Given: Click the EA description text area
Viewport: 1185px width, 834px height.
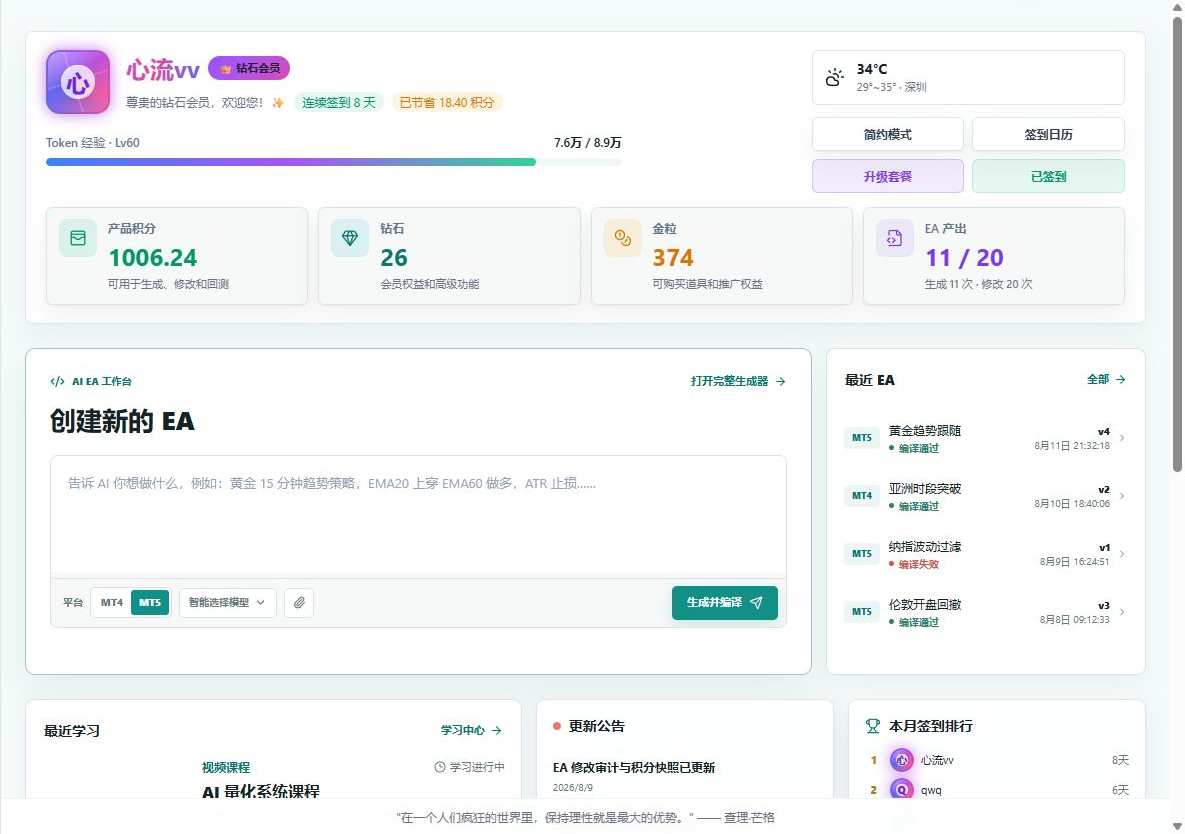Looking at the screenshot, I should click(x=418, y=517).
